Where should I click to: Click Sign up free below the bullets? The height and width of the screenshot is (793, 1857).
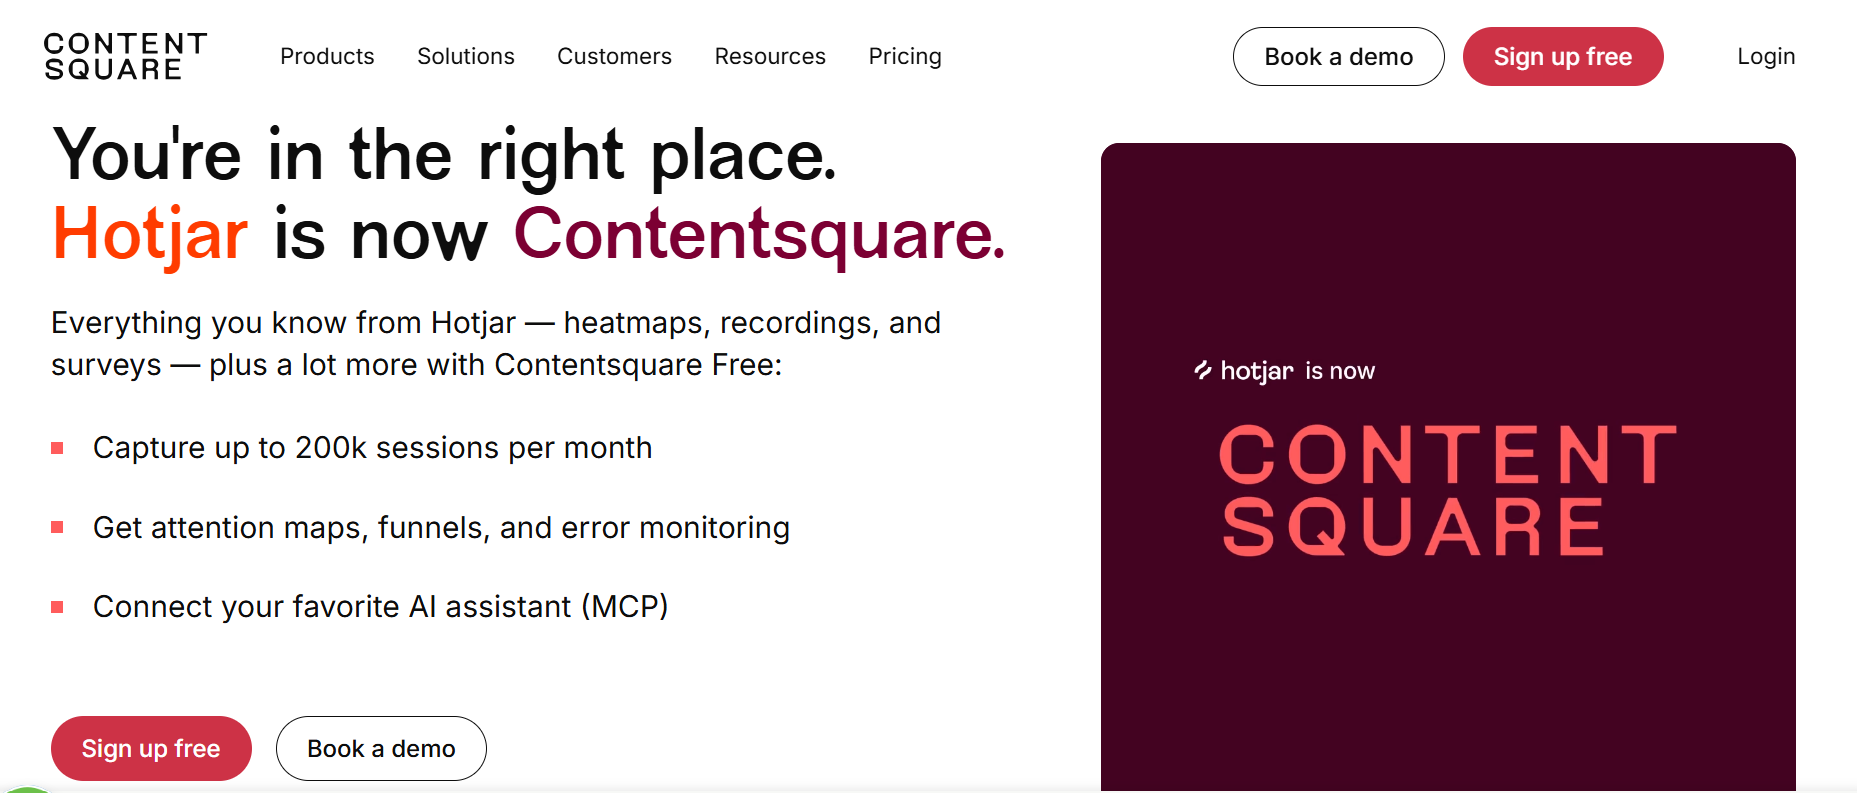click(151, 748)
